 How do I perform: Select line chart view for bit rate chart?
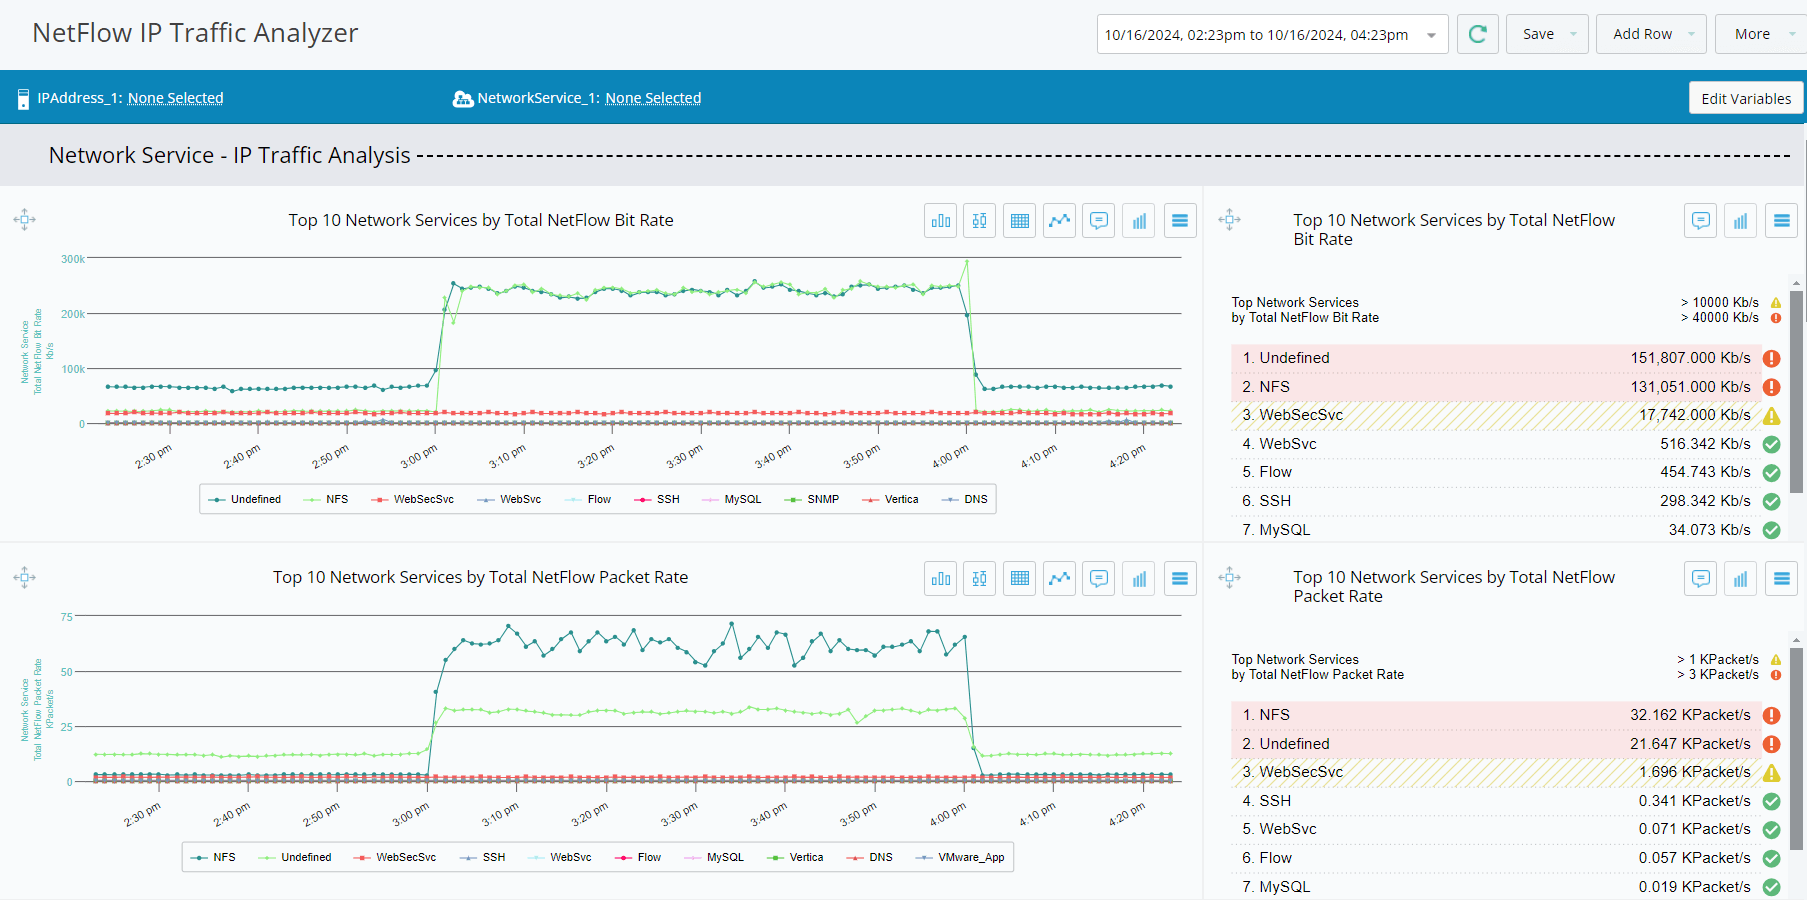point(1060,221)
